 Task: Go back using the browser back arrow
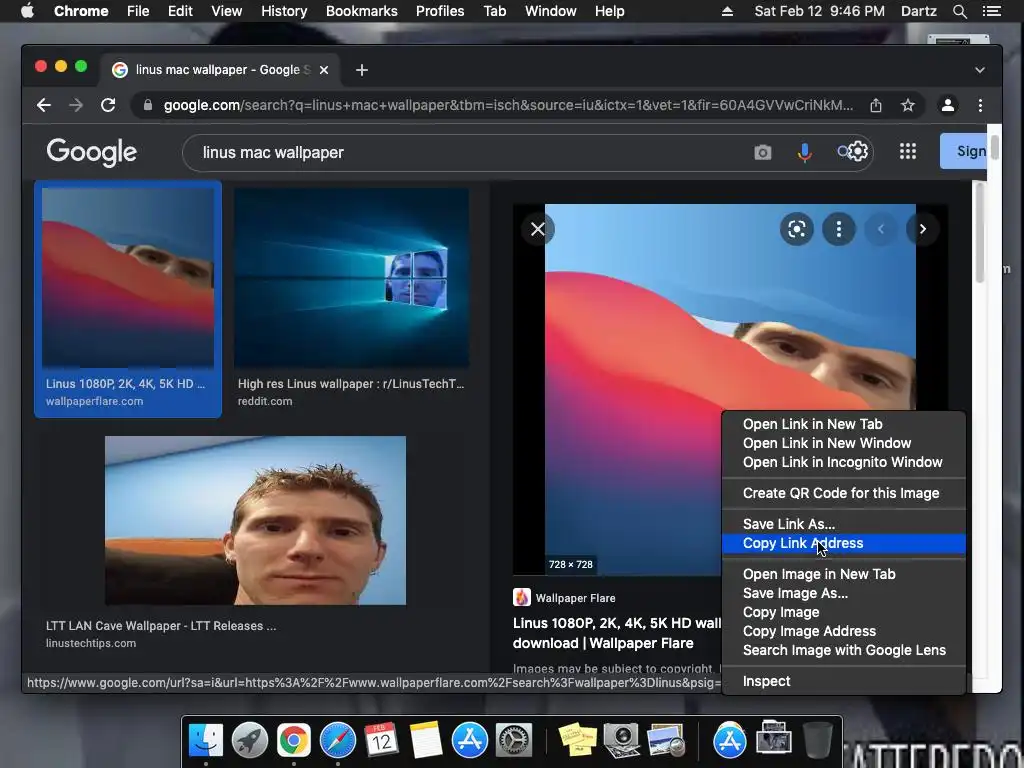(44, 105)
